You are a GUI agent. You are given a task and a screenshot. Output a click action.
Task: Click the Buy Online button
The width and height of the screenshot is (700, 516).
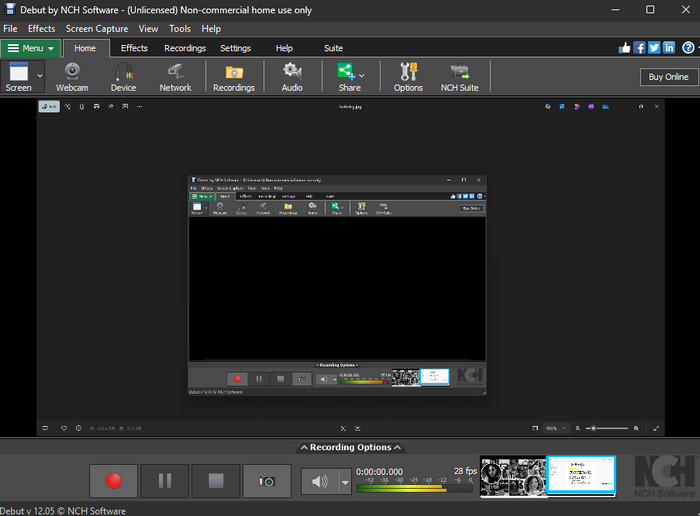668,77
